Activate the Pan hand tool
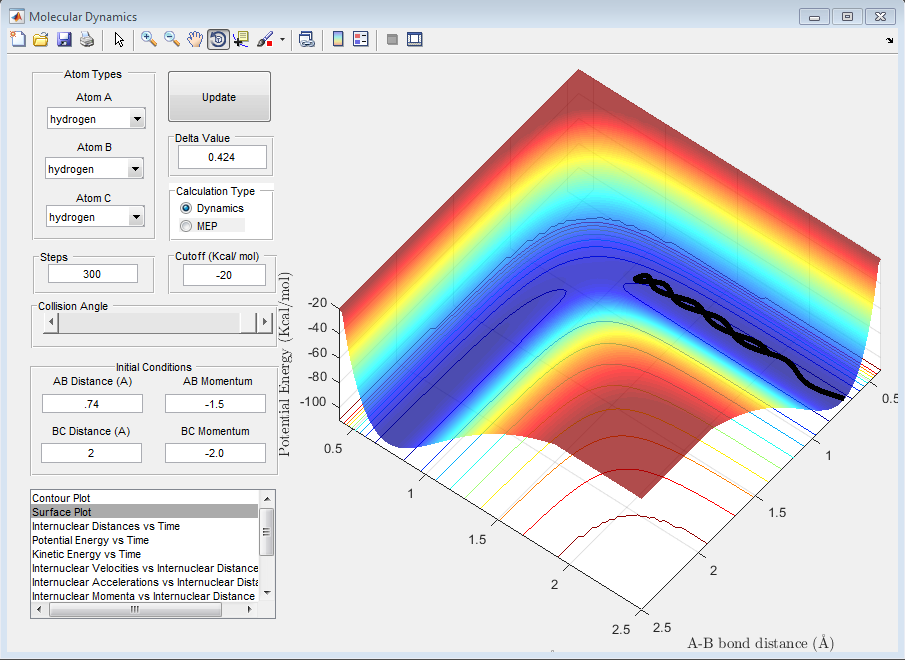Image resolution: width=905 pixels, height=660 pixels. tap(195, 39)
